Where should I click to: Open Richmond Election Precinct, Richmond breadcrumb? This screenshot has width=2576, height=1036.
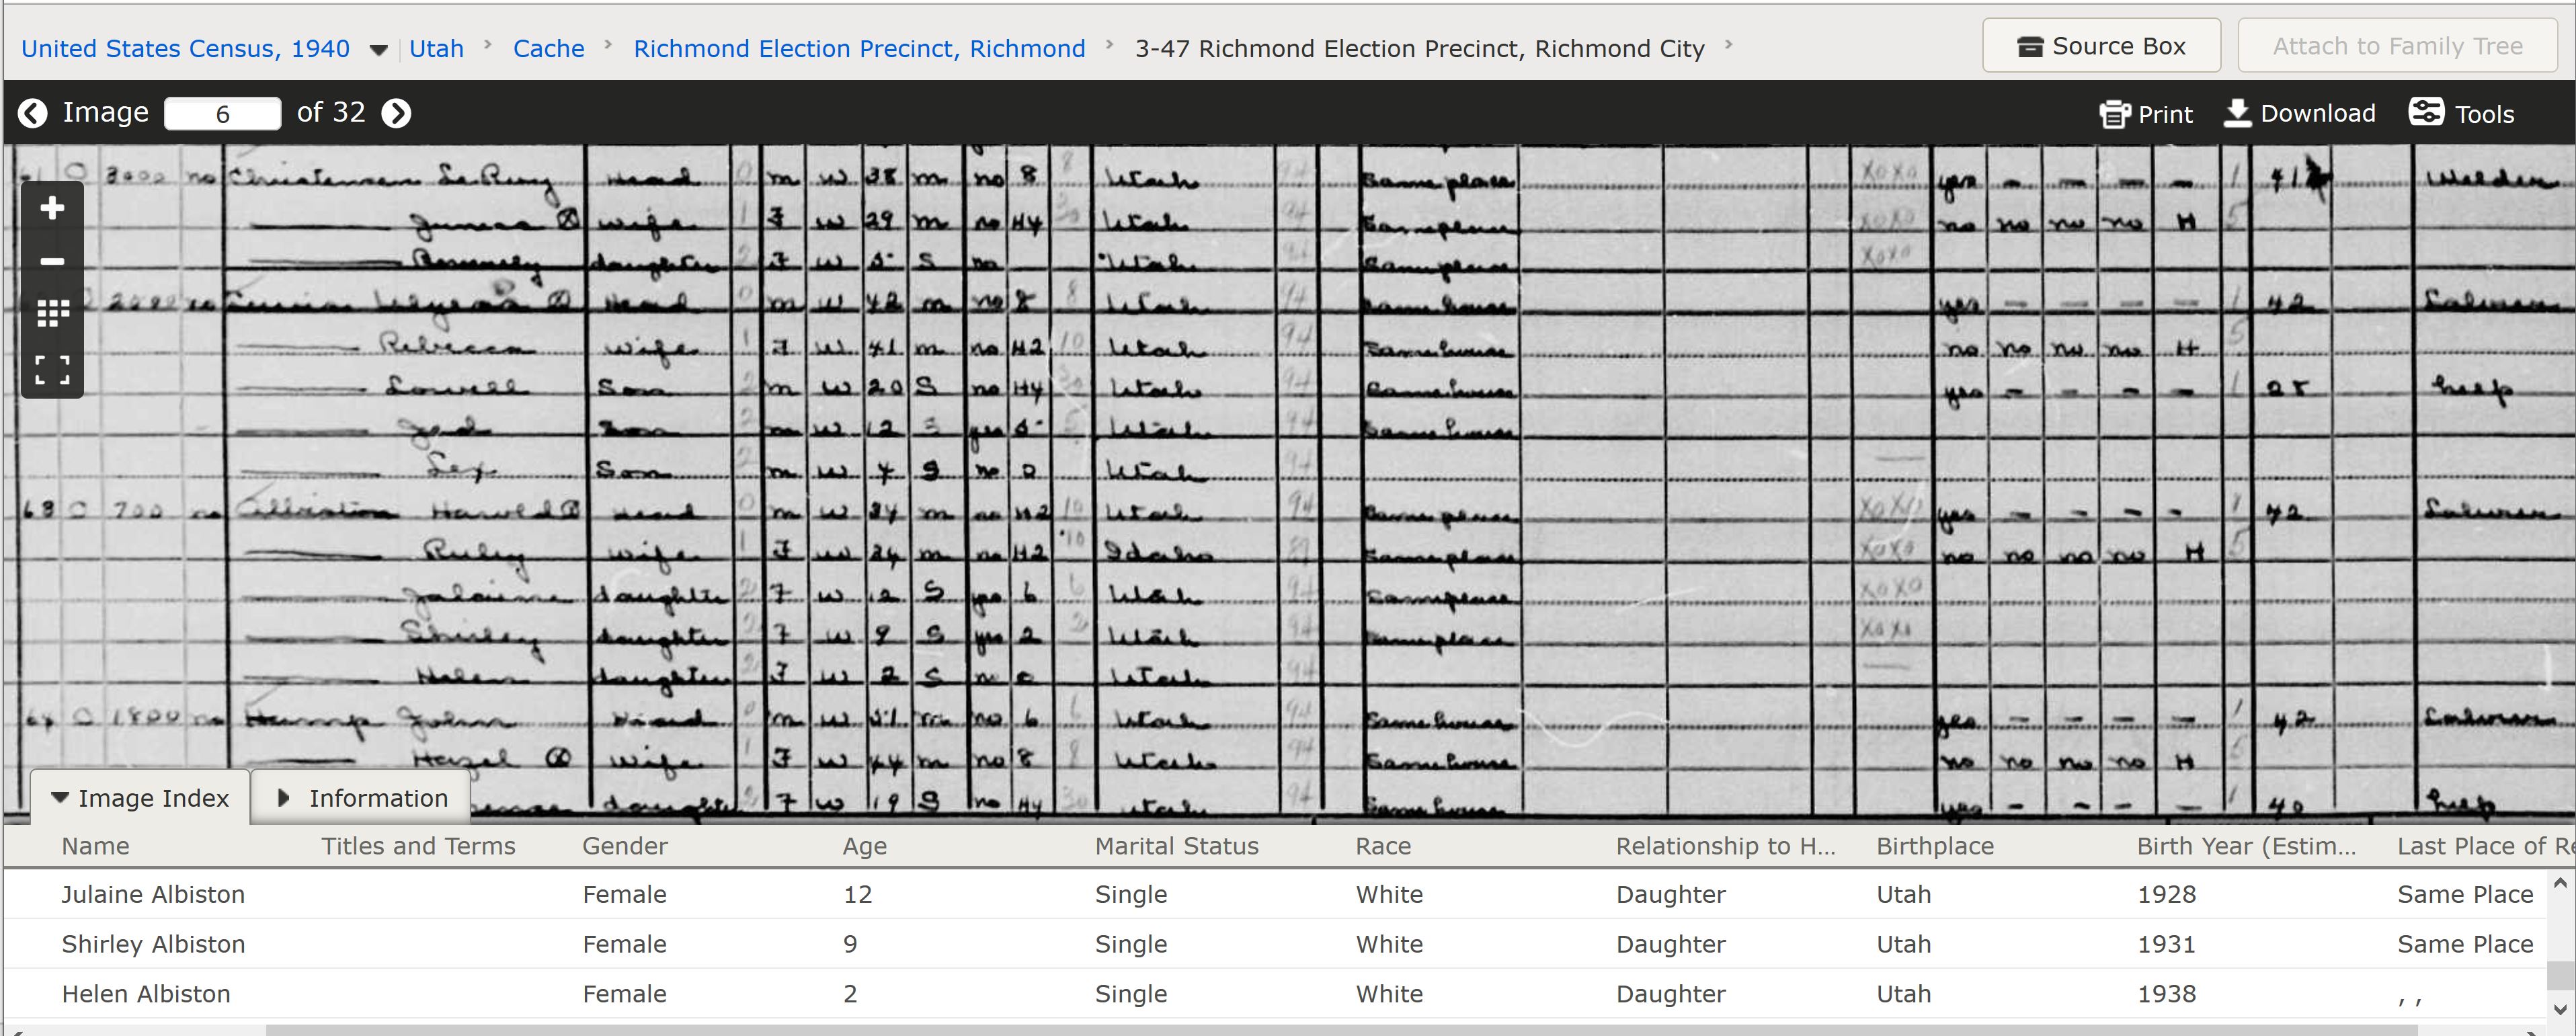point(858,48)
